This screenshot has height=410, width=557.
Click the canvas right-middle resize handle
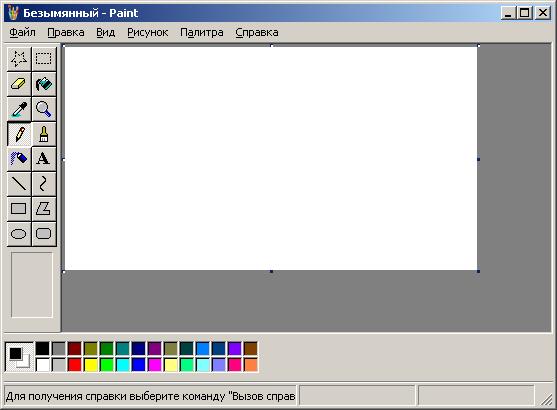pyautogui.click(x=478, y=160)
